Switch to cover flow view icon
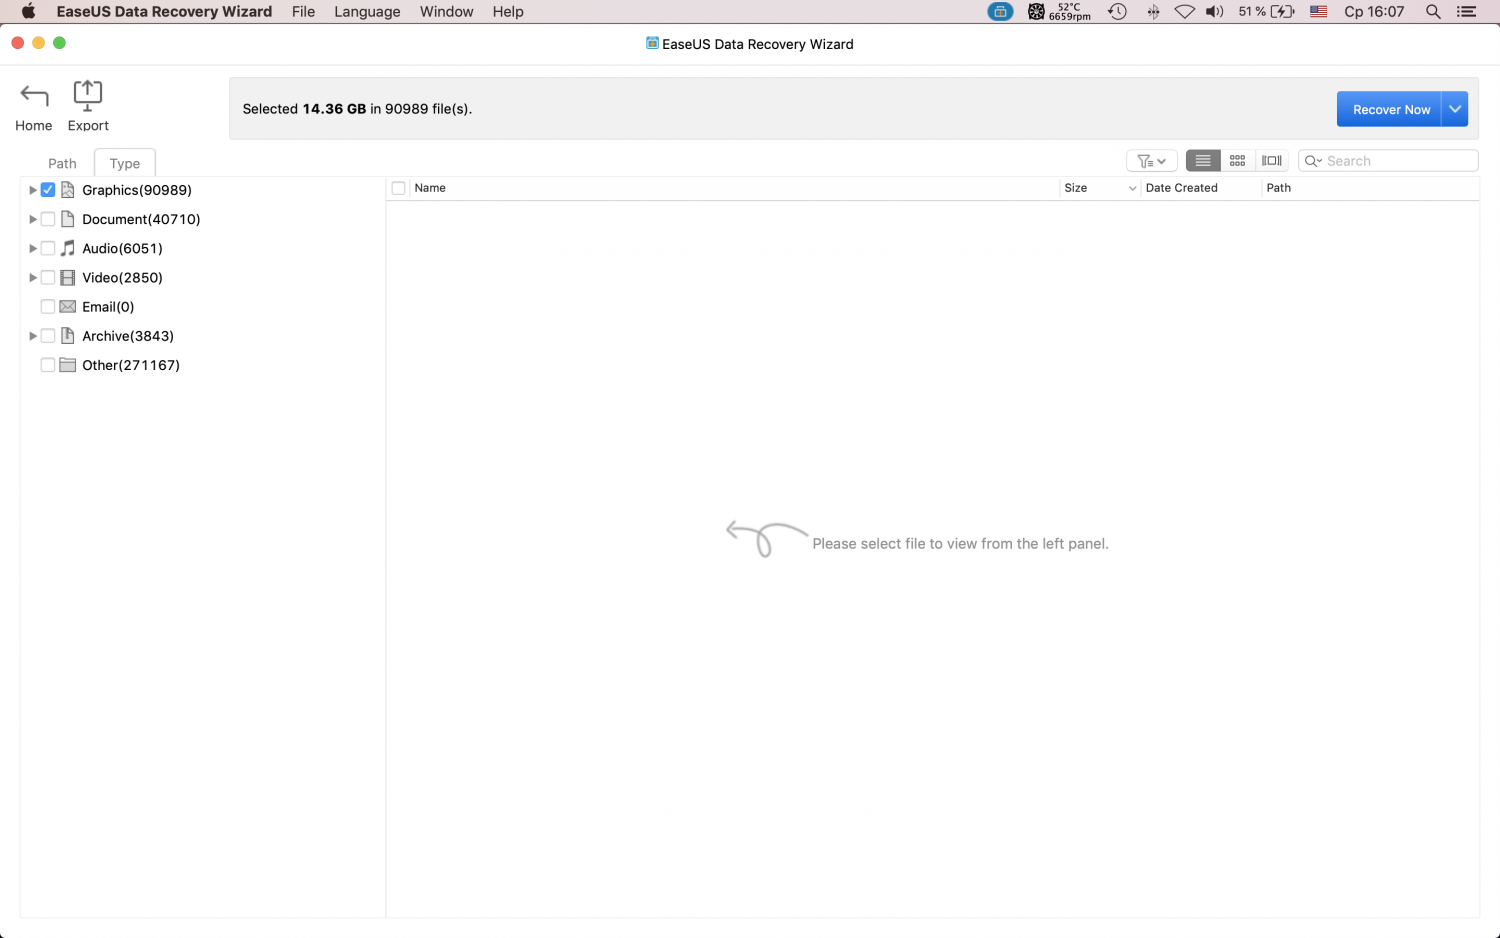This screenshot has width=1500, height=938. 1271,161
